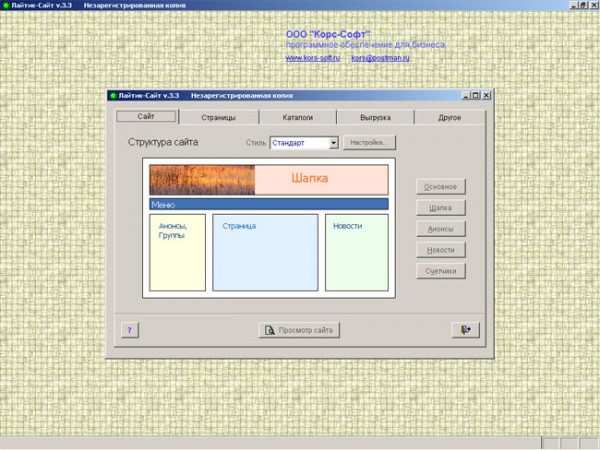Select the blue Страница block

[x=265, y=253]
